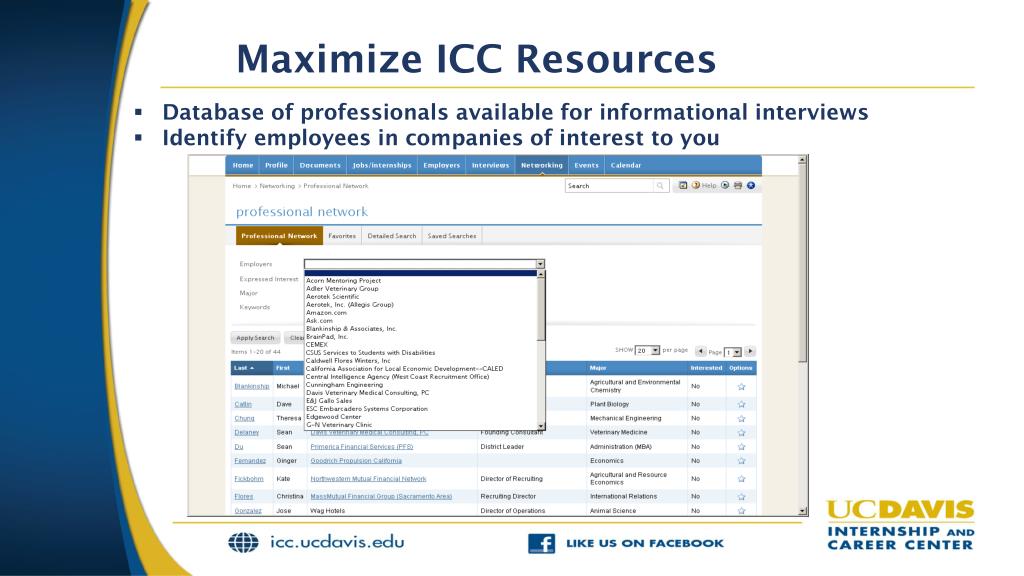Open the Calendar nav tab
This screenshot has width=1024, height=576.
coord(626,165)
